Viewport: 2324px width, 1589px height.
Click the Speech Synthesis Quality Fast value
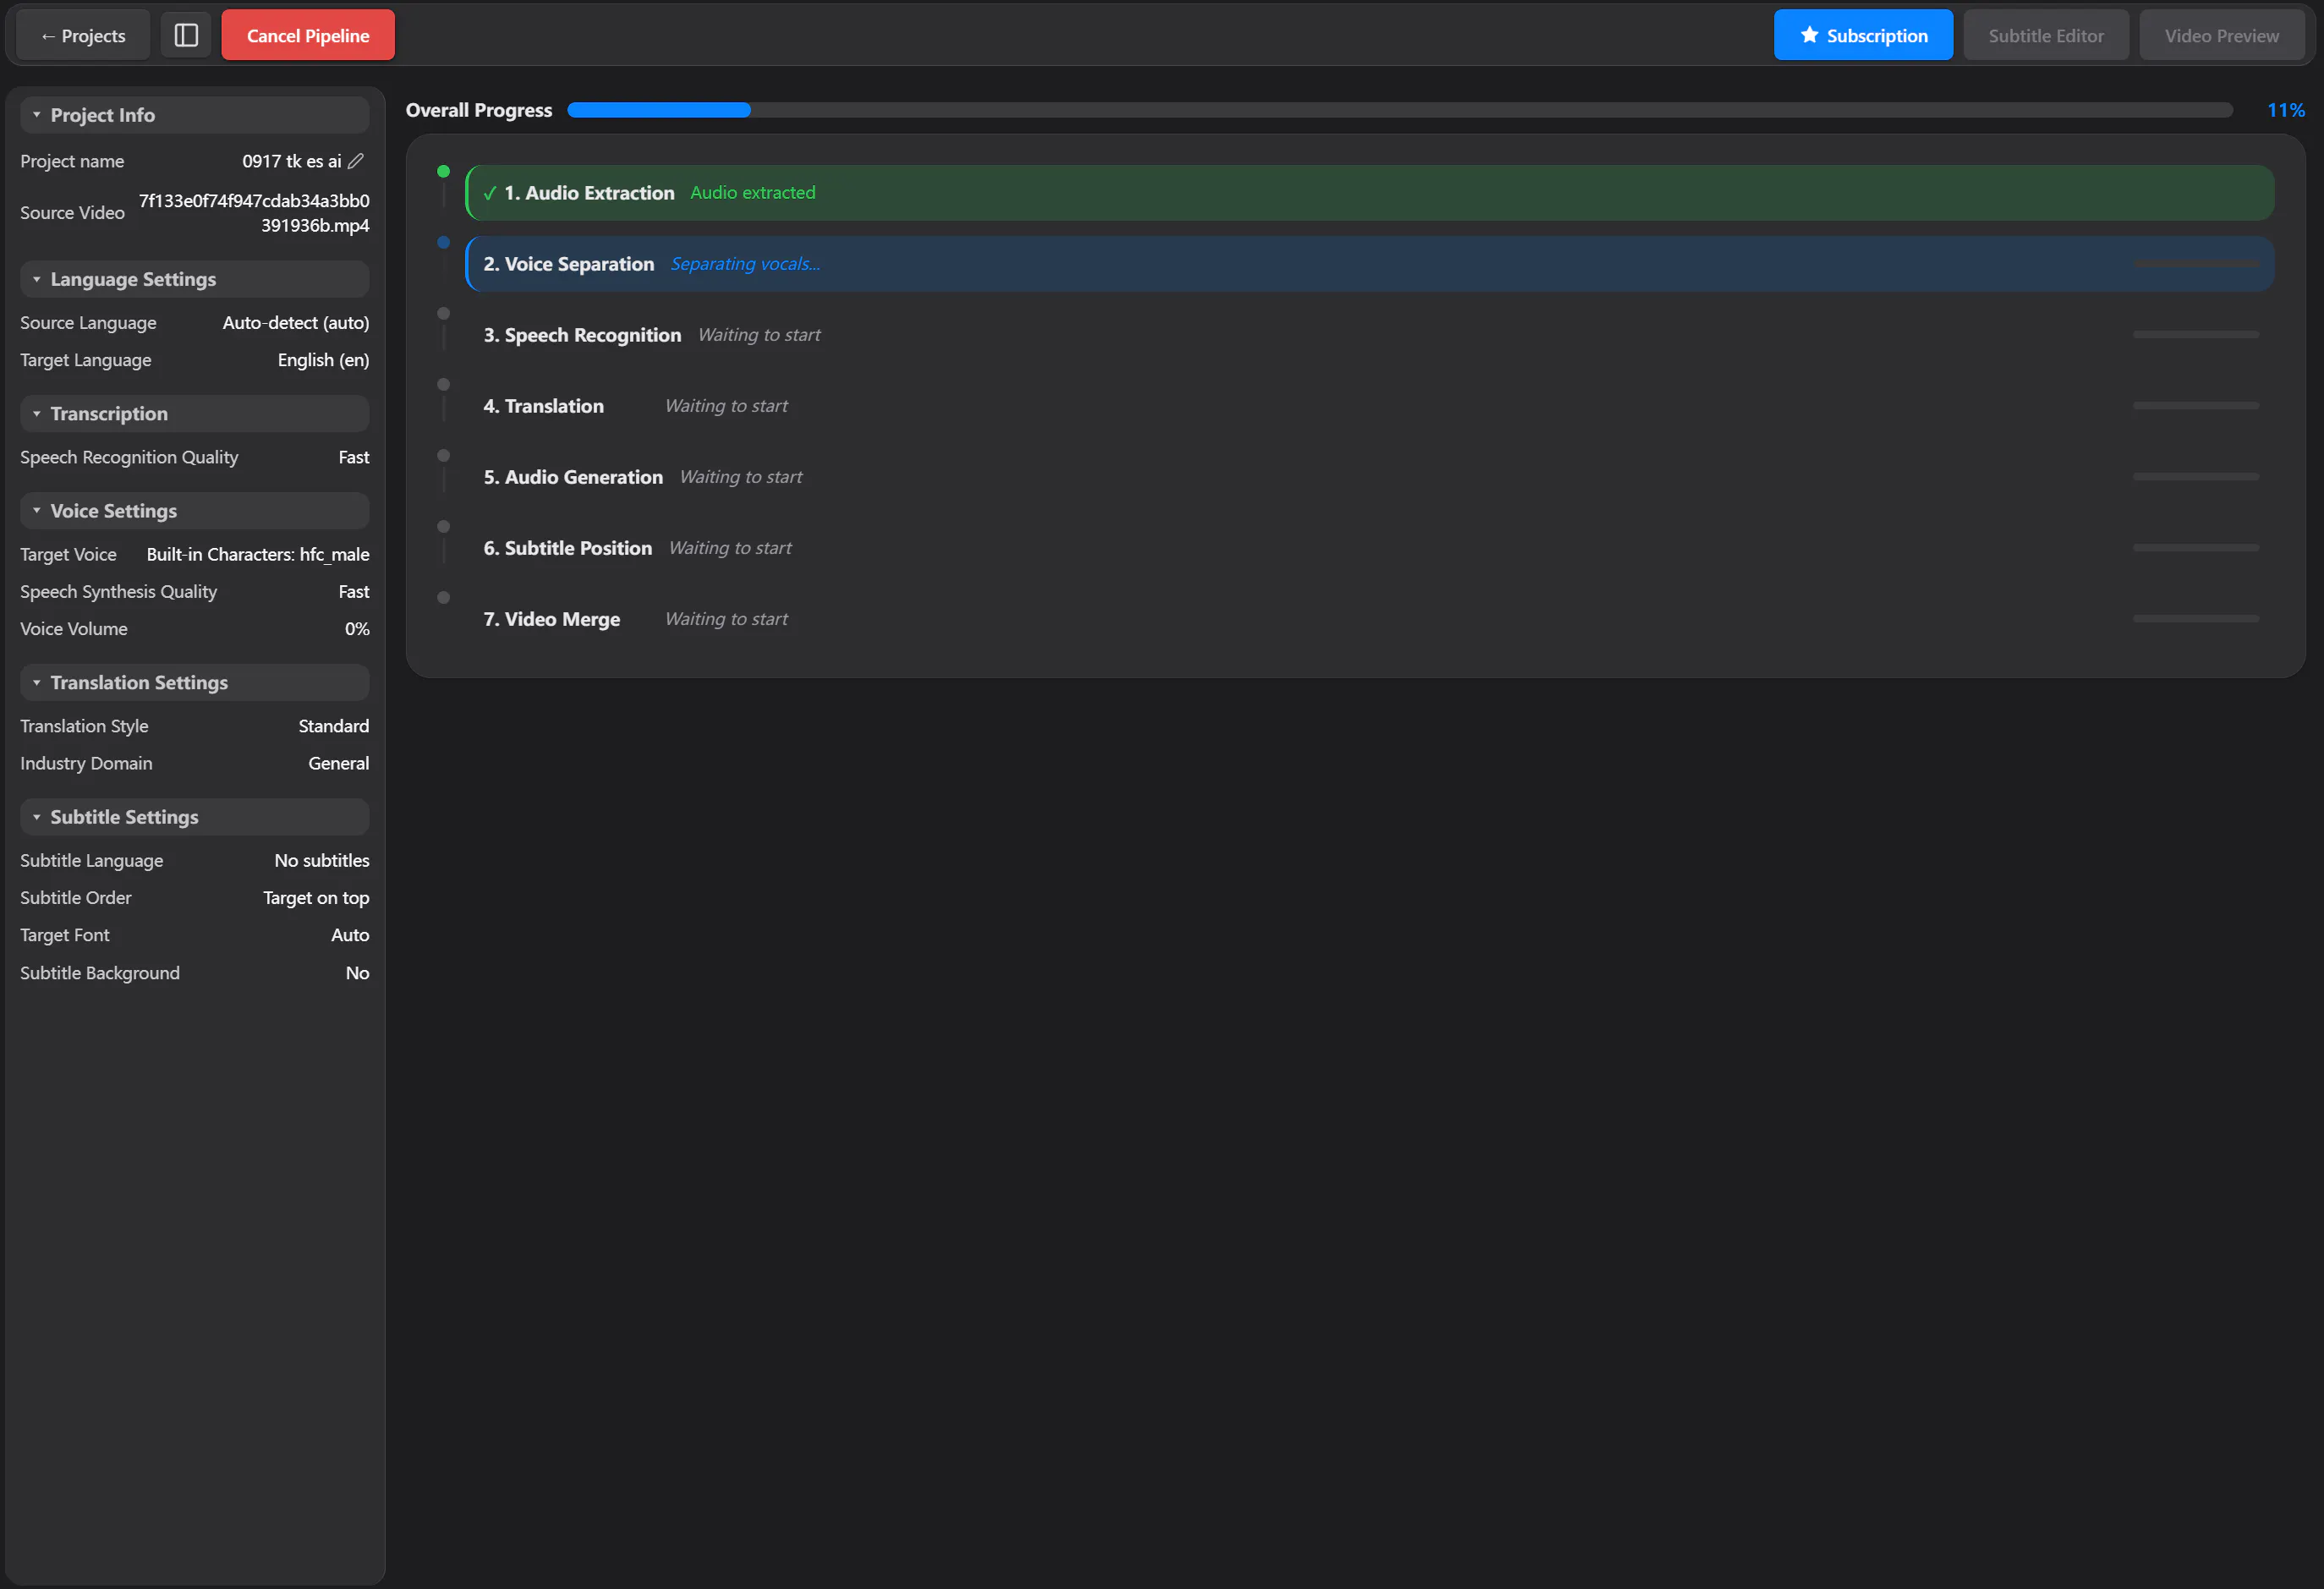pos(354,592)
